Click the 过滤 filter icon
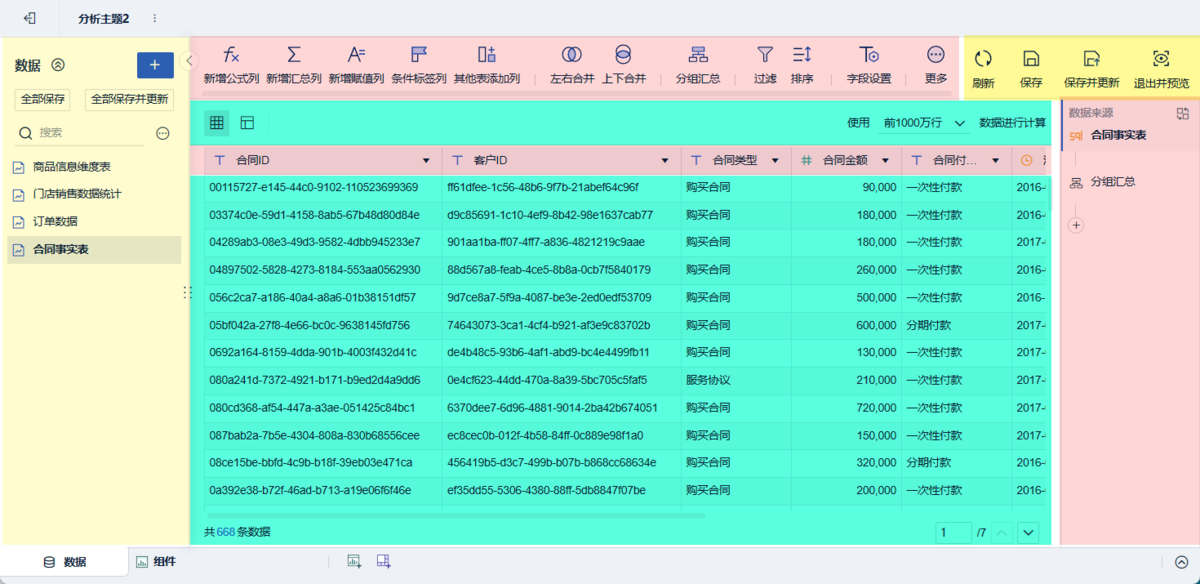Image resolution: width=1200 pixels, height=584 pixels. (765, 55)
